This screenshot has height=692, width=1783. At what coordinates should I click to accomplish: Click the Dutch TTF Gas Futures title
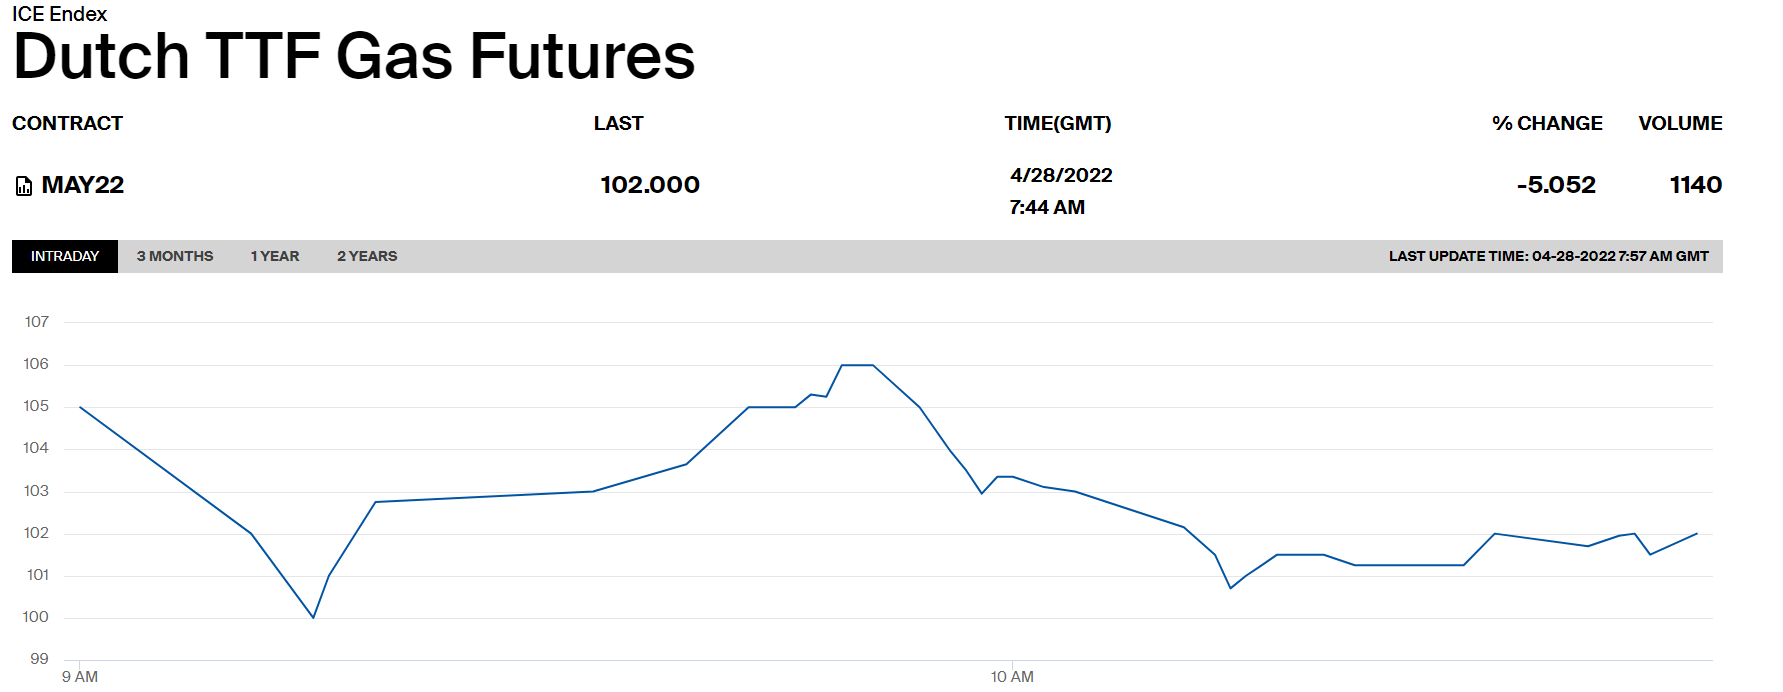coord(354,56)
